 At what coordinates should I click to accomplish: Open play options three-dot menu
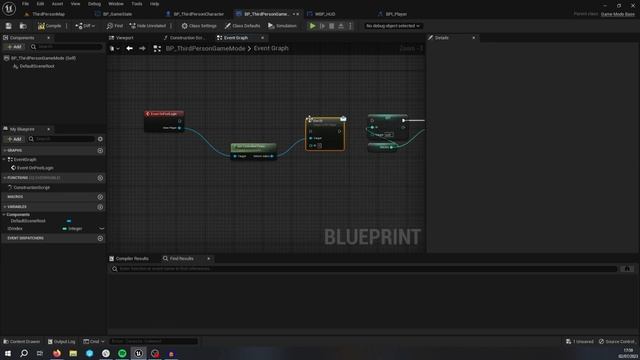tap(350, 26)
